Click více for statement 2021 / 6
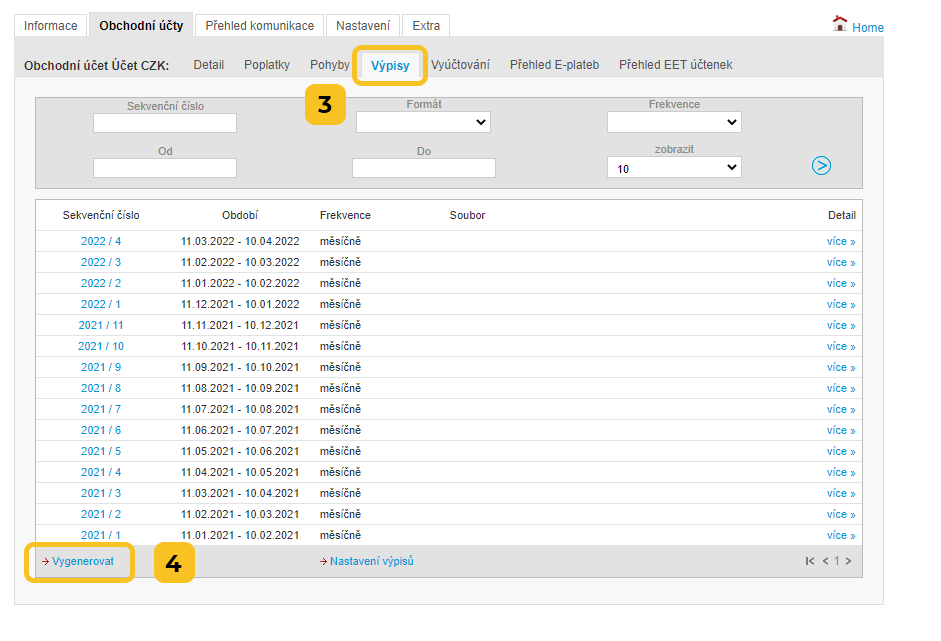Screen dimensions: 941x641 coord(841,430)
